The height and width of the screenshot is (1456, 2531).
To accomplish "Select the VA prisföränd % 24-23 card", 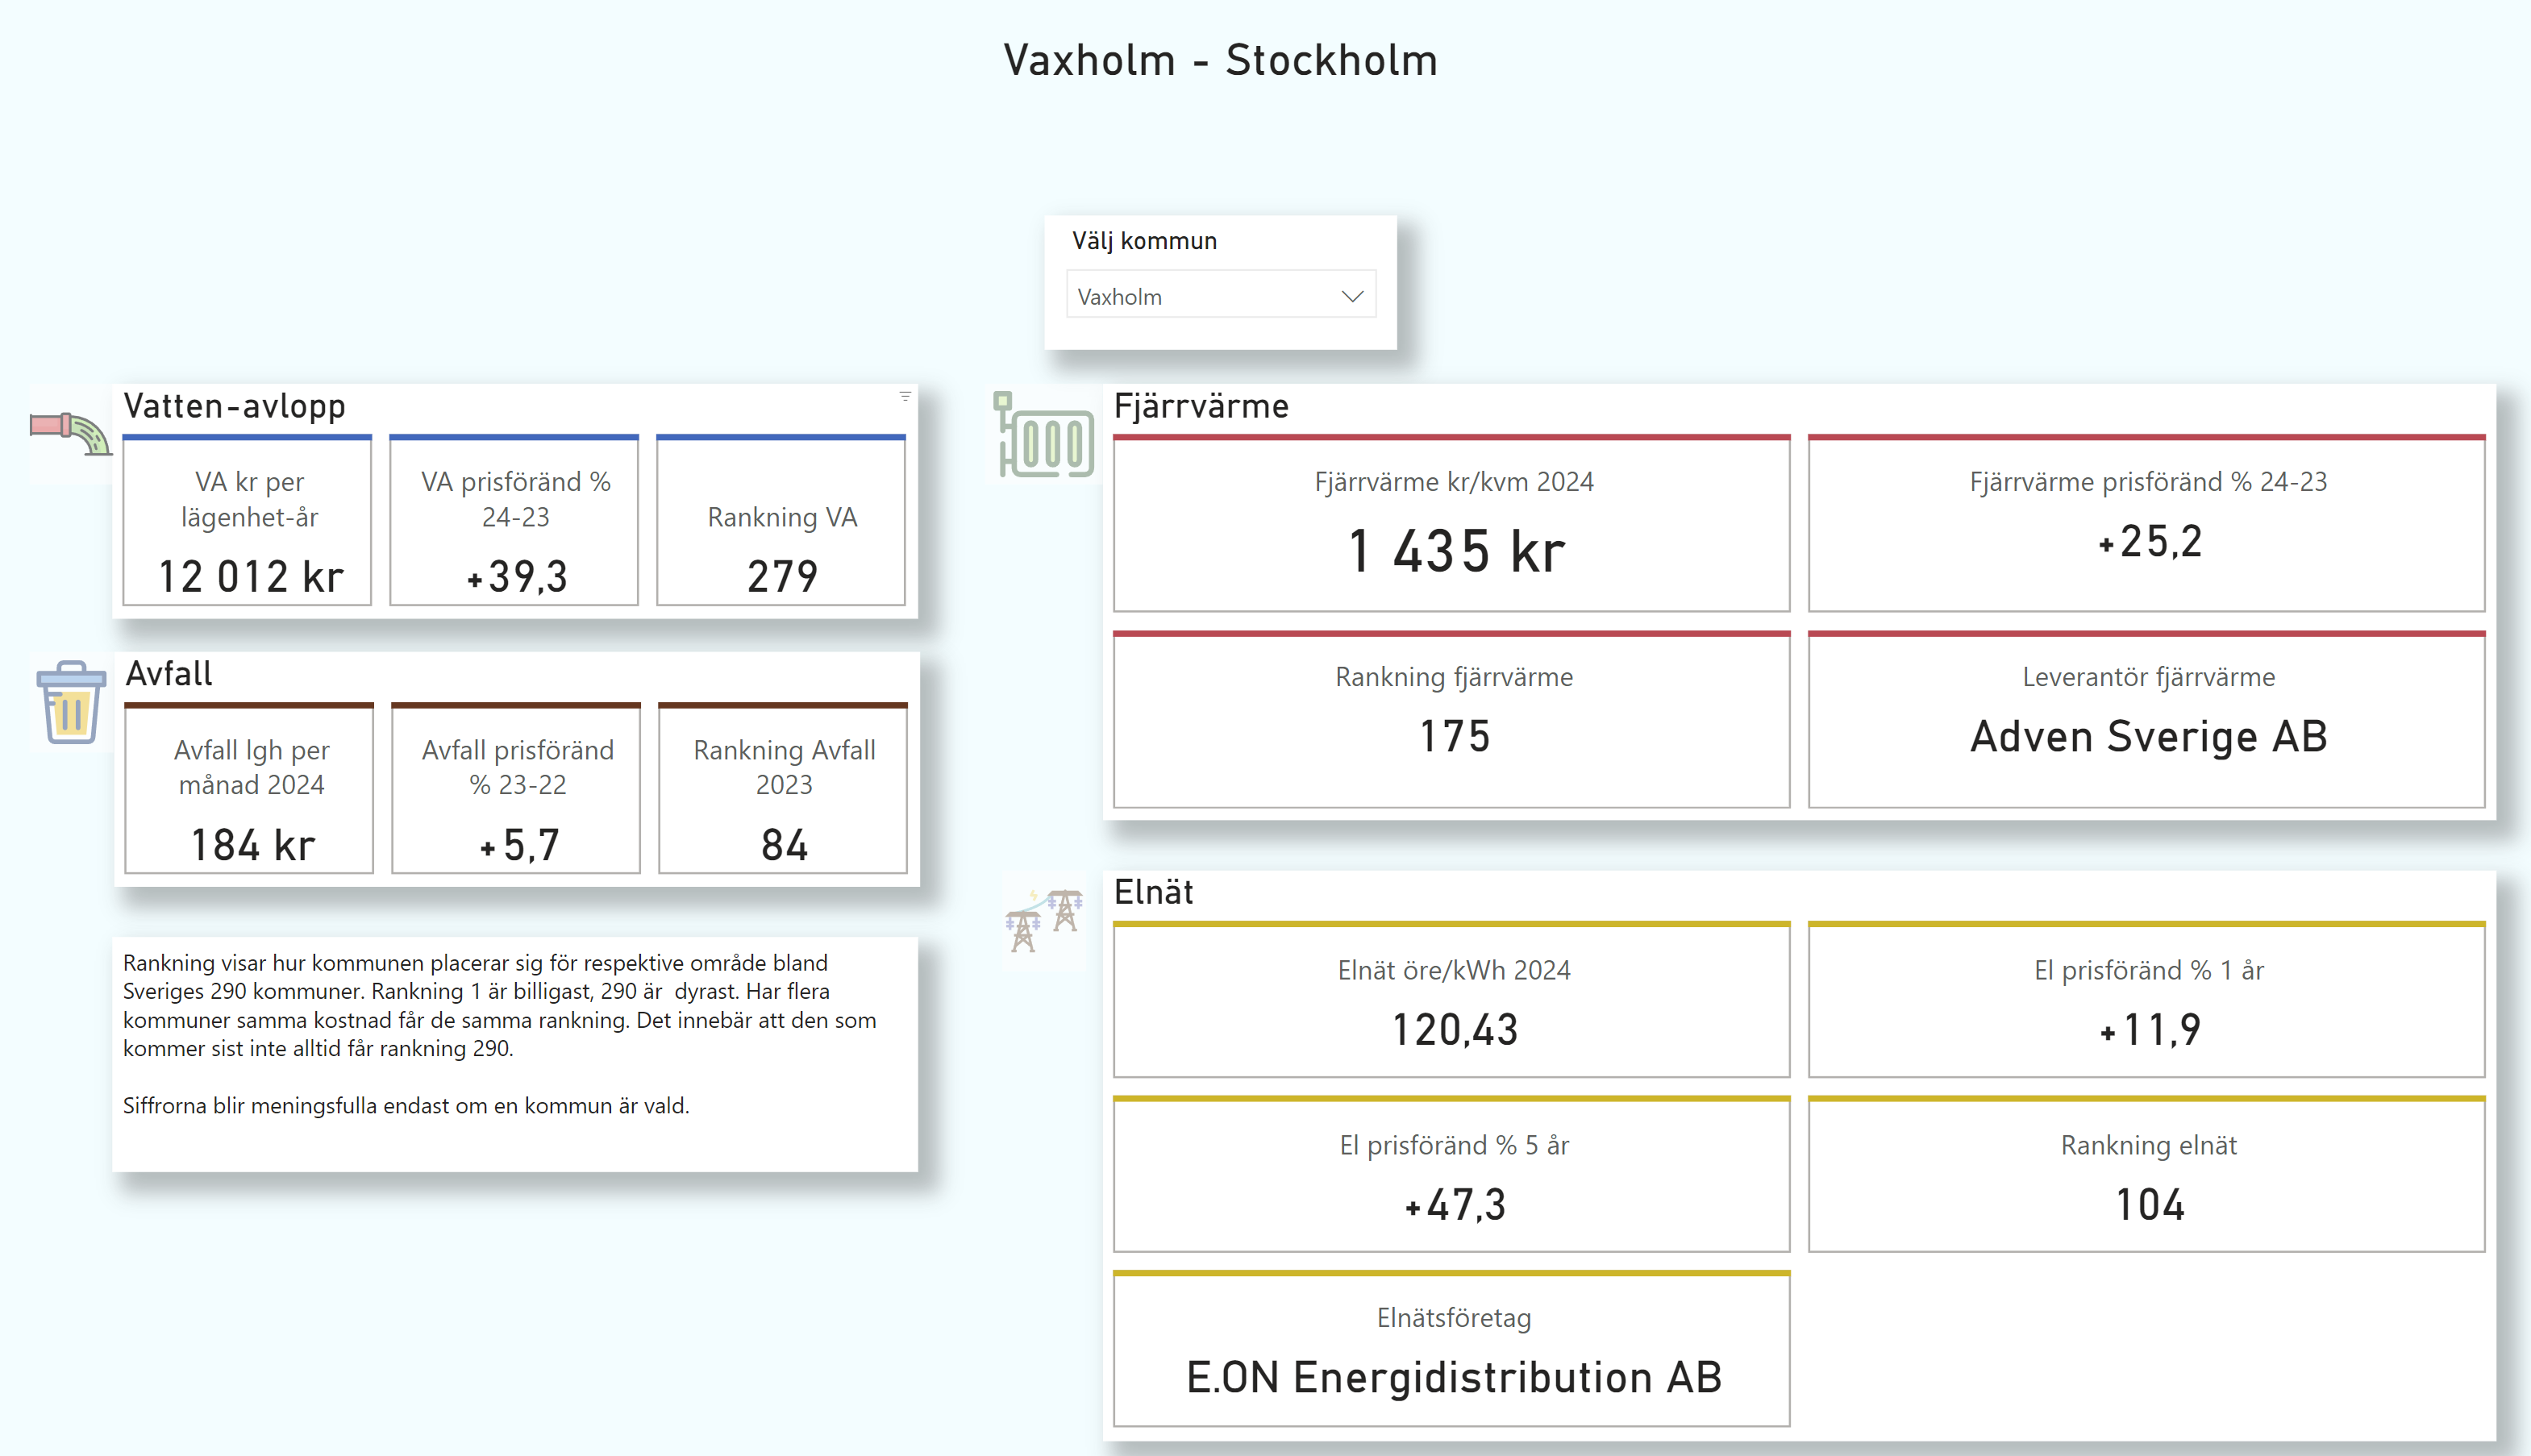I will click(x=514, y=522).
